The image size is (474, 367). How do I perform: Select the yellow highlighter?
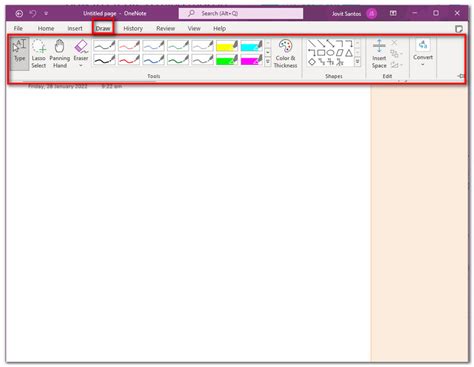[227, 46]
